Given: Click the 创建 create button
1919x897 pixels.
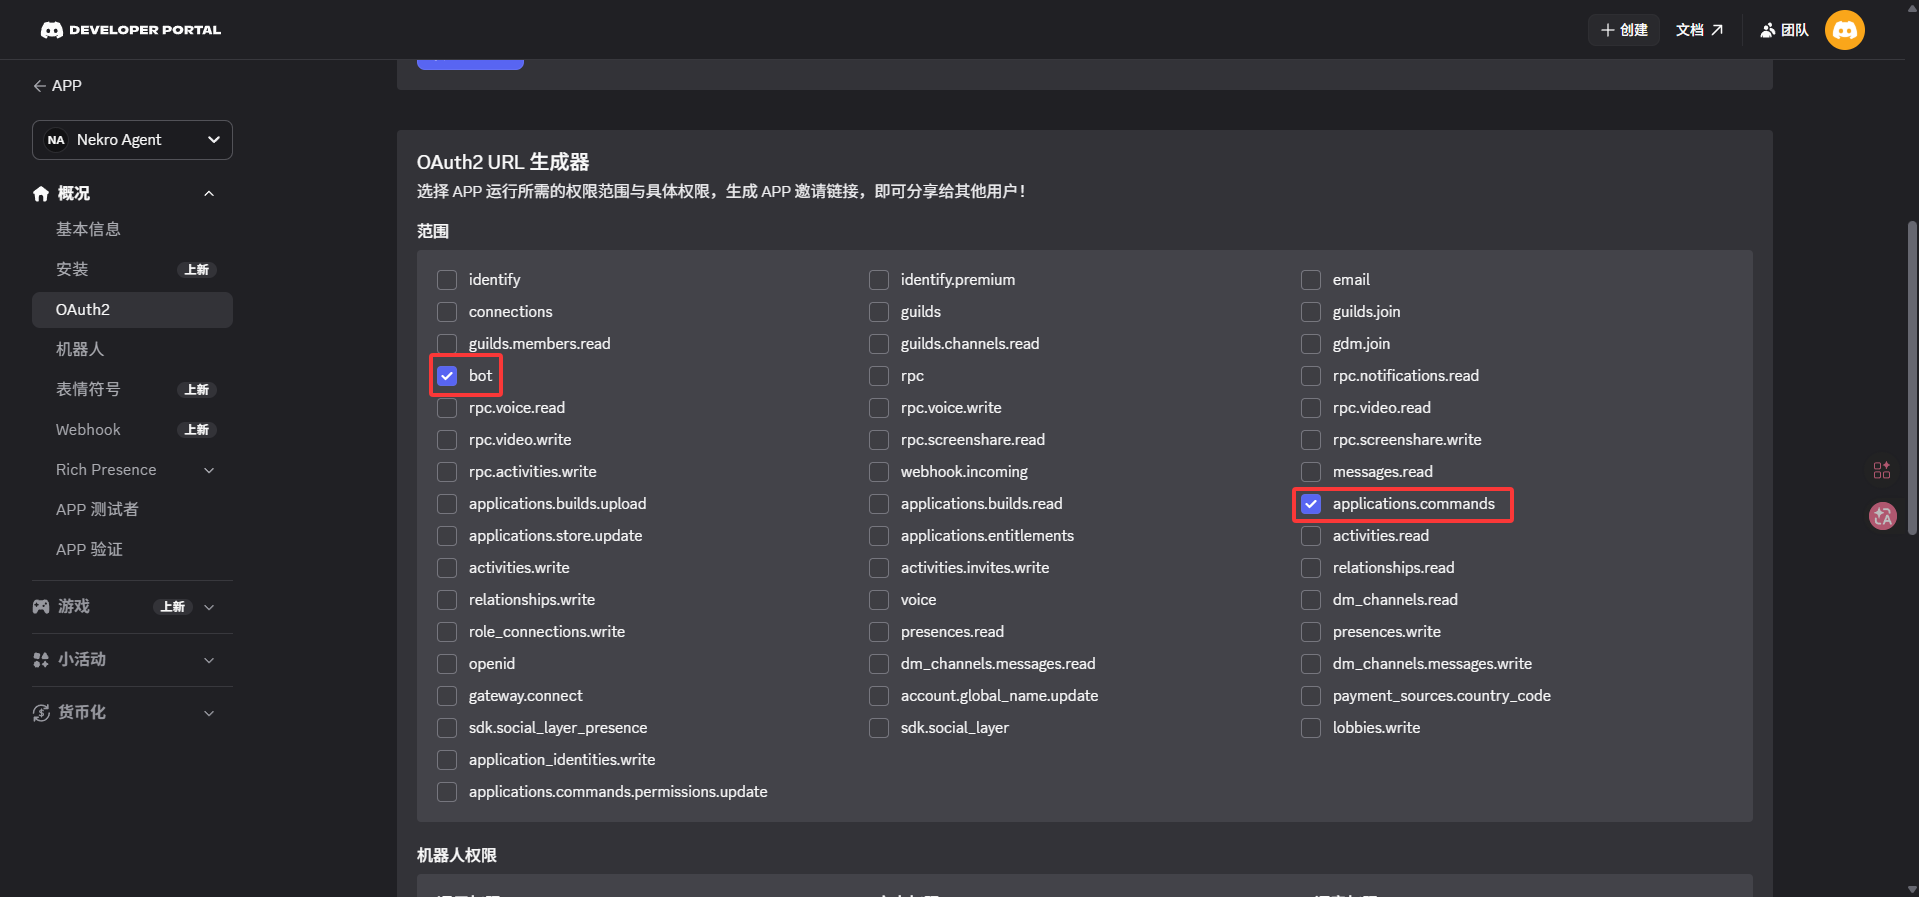Looking at the screenshot, I should [x=1623, y=30].
